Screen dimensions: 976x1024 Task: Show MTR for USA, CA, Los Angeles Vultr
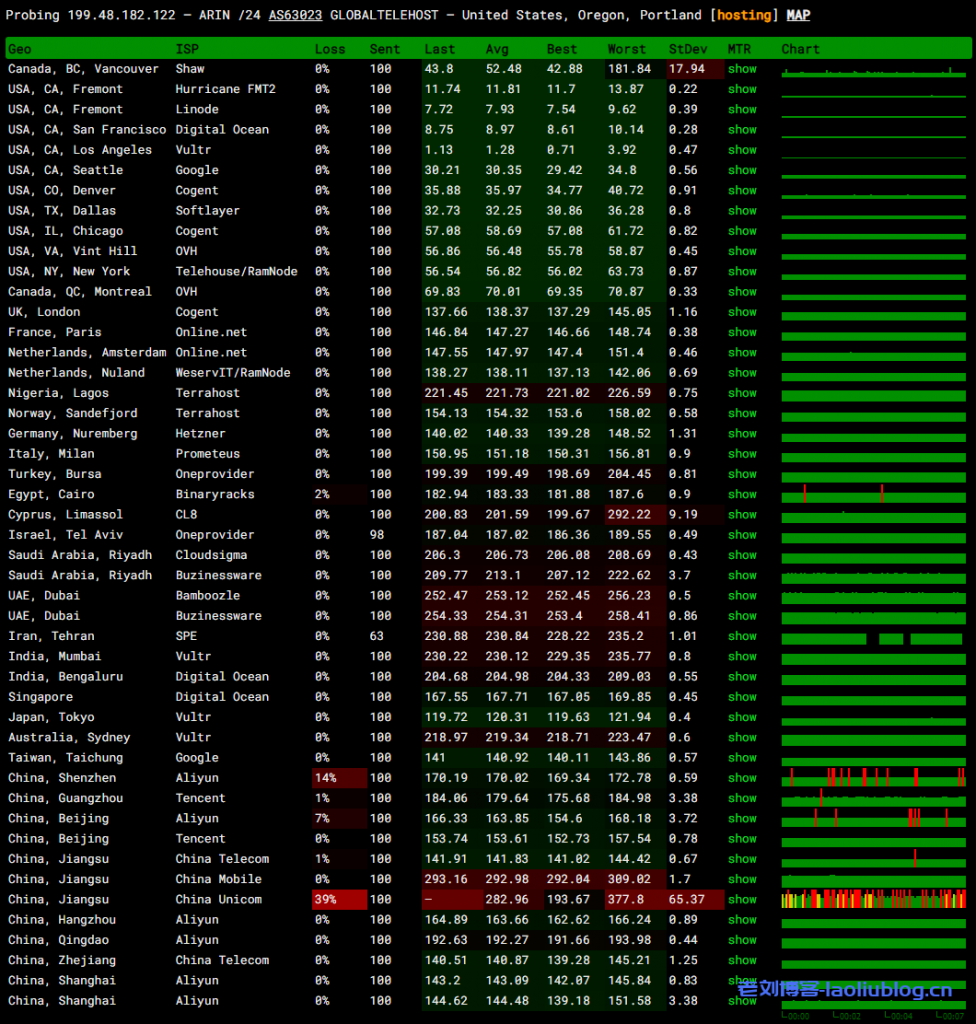742,150
